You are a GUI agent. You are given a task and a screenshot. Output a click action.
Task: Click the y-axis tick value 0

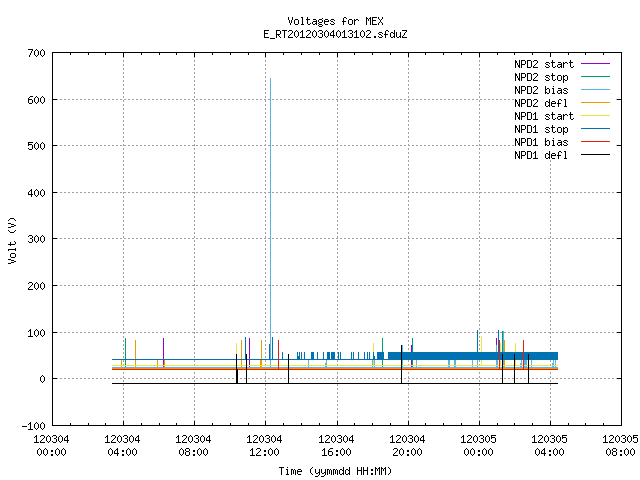coord(42,379)
